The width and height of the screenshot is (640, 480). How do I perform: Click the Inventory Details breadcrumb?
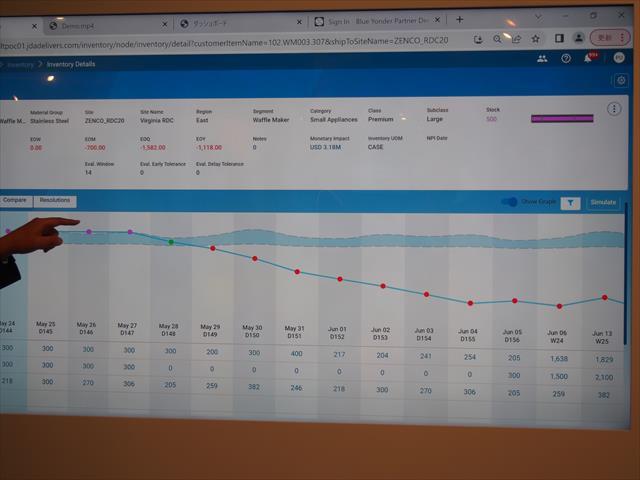click(71, 64)
